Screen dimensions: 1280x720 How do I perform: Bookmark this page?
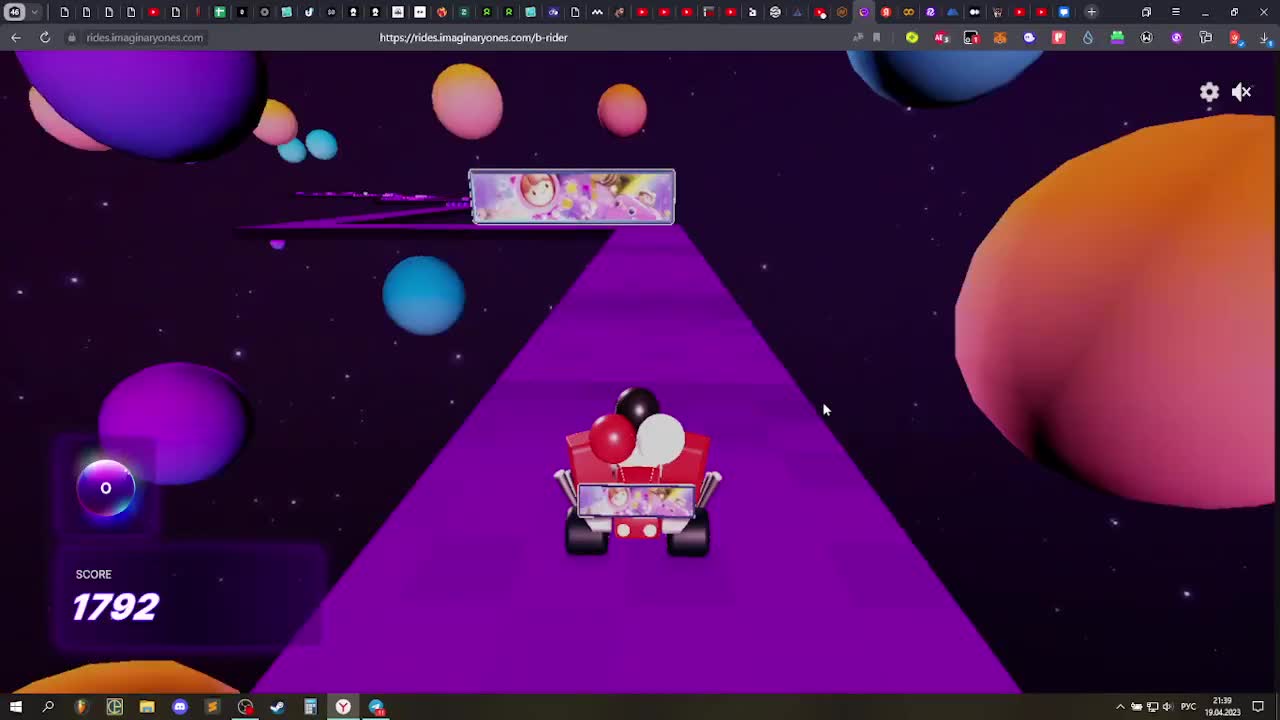[876, 37]
